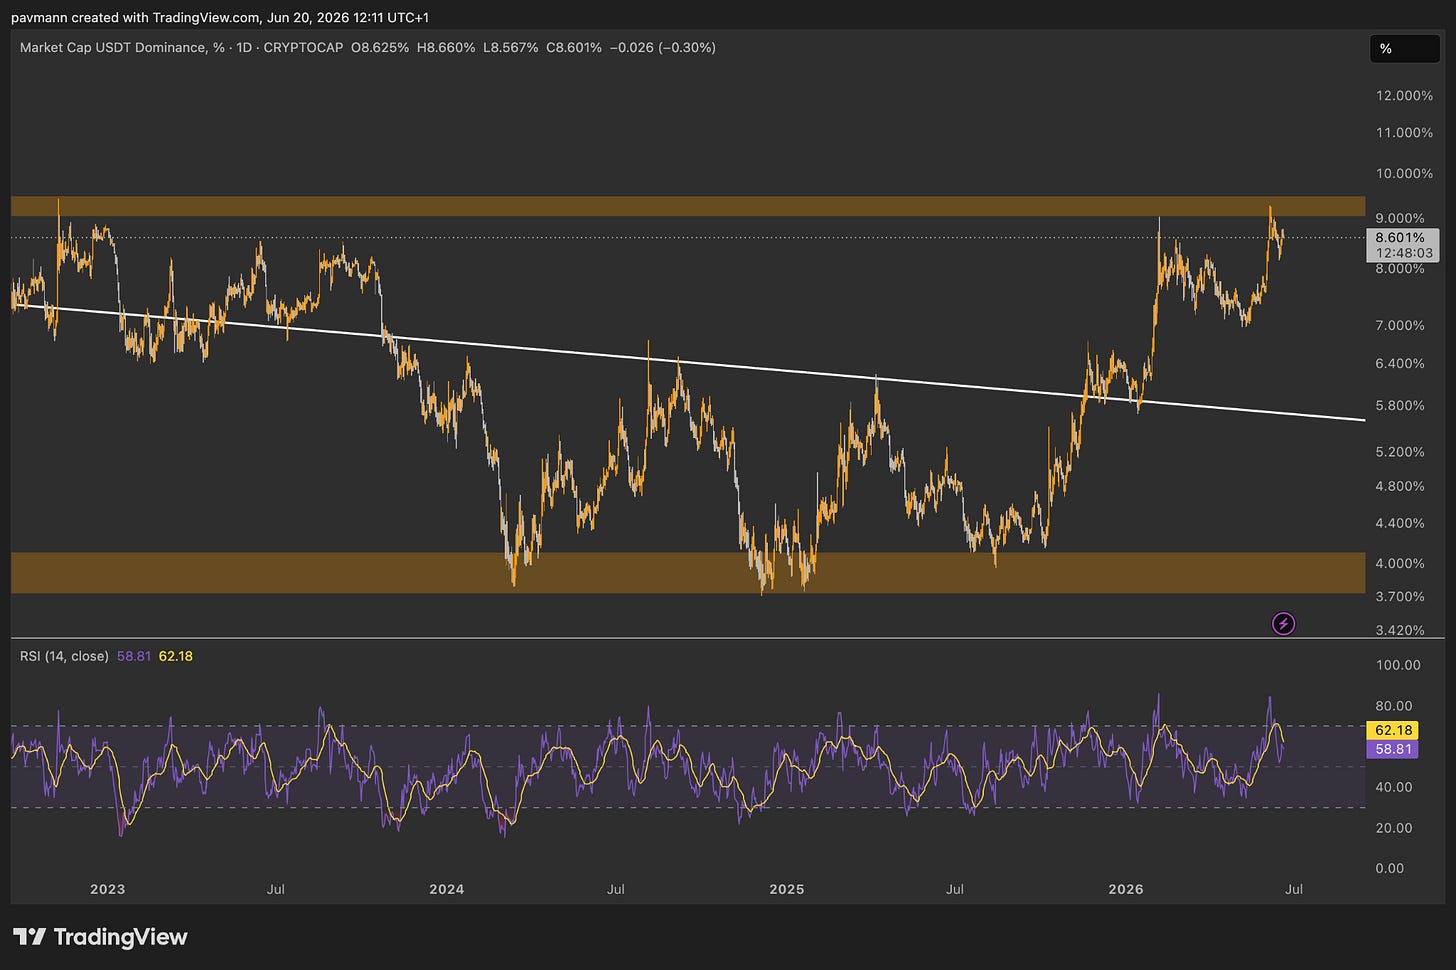Click the CRYPTOCAP source label
This screenshot has width=1456, height=970.
[303, 48]
